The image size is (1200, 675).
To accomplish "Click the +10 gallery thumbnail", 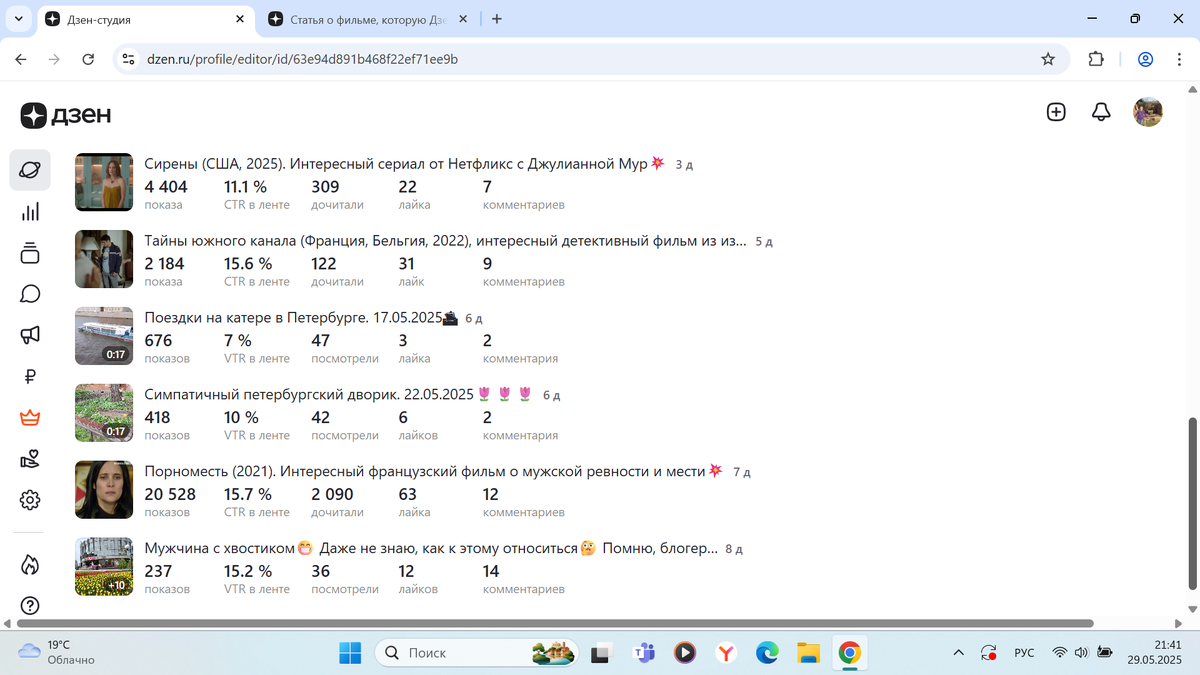I will [x=104, y=567].
